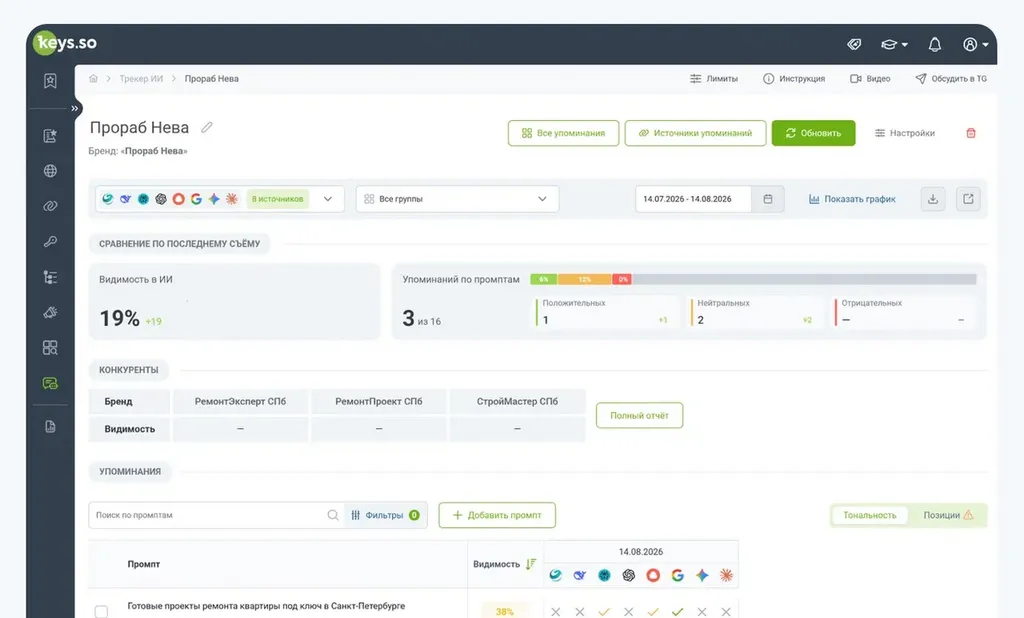
Task: Click the share export icon button
Action: (968, 199)
